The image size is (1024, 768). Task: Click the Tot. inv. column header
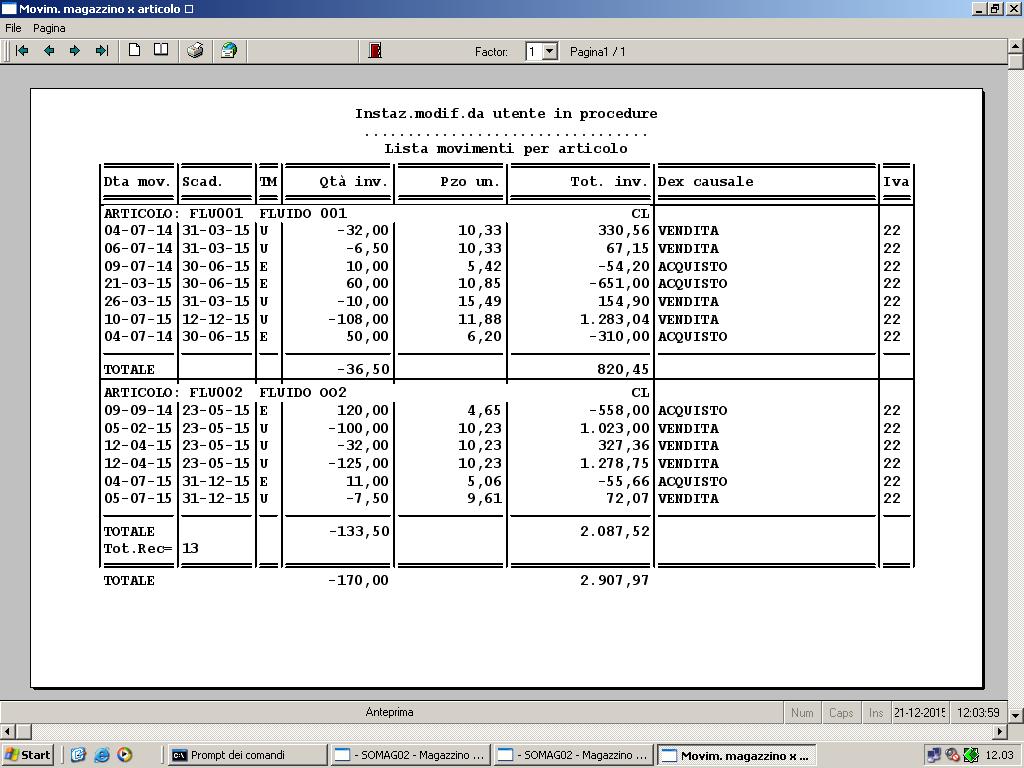click(609, 182)
